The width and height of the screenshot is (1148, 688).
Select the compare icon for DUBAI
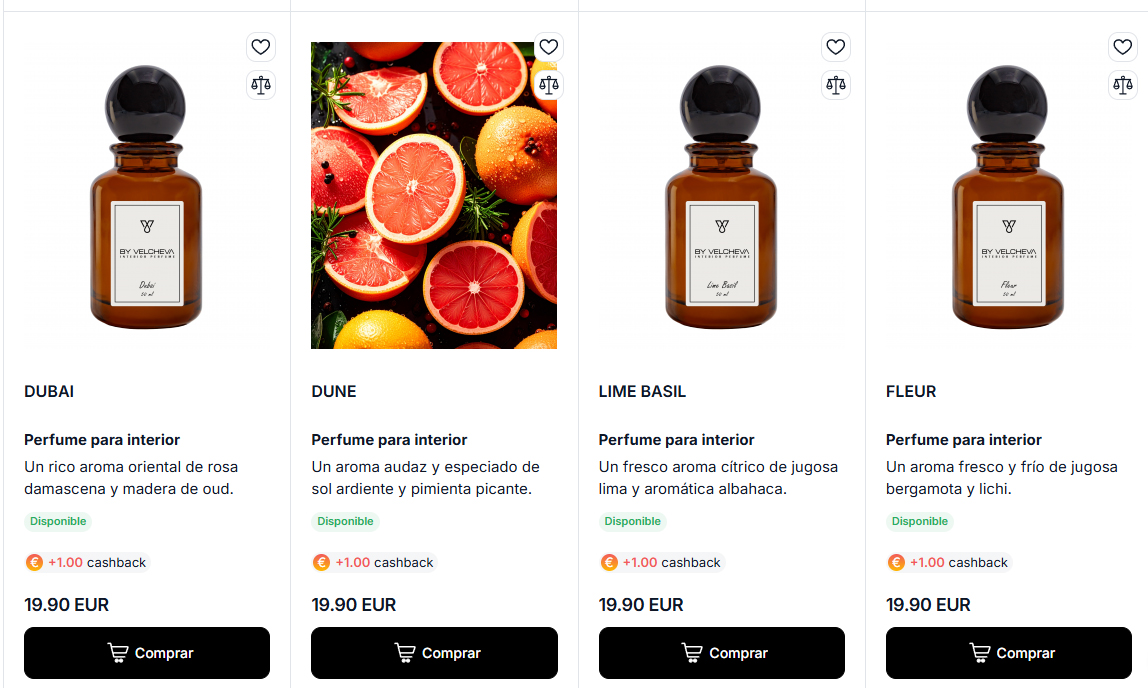point(261,85)
